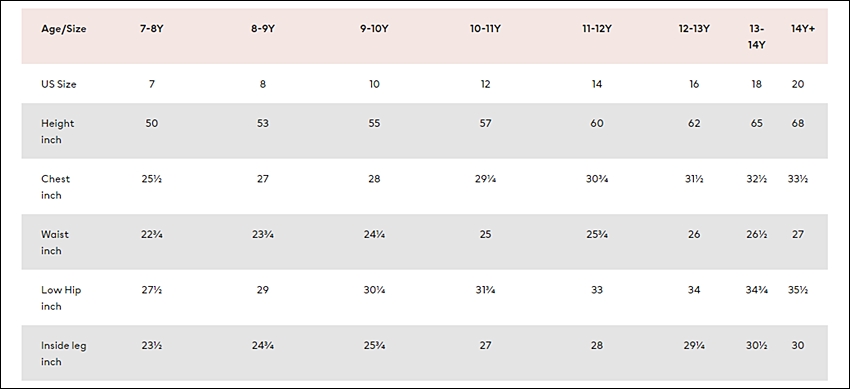The image size is (850, 389).
Task: Click the Inside leg inch row label
Action: point(63,353)
